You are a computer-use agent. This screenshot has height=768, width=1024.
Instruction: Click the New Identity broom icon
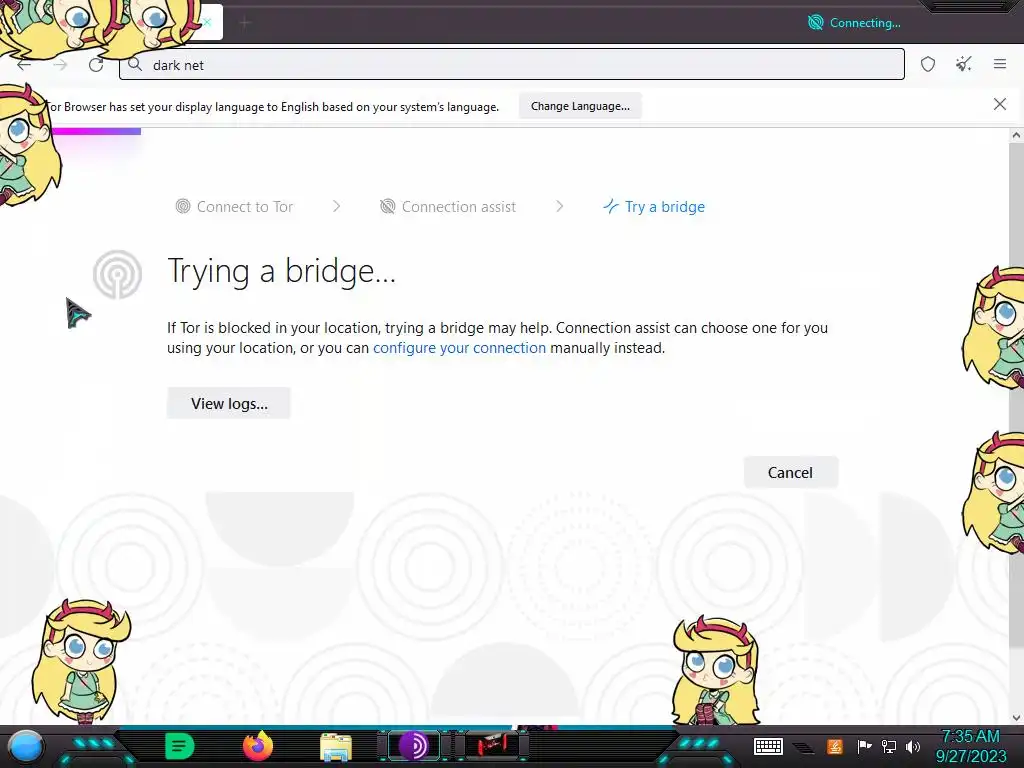click(x=963, y=64)
